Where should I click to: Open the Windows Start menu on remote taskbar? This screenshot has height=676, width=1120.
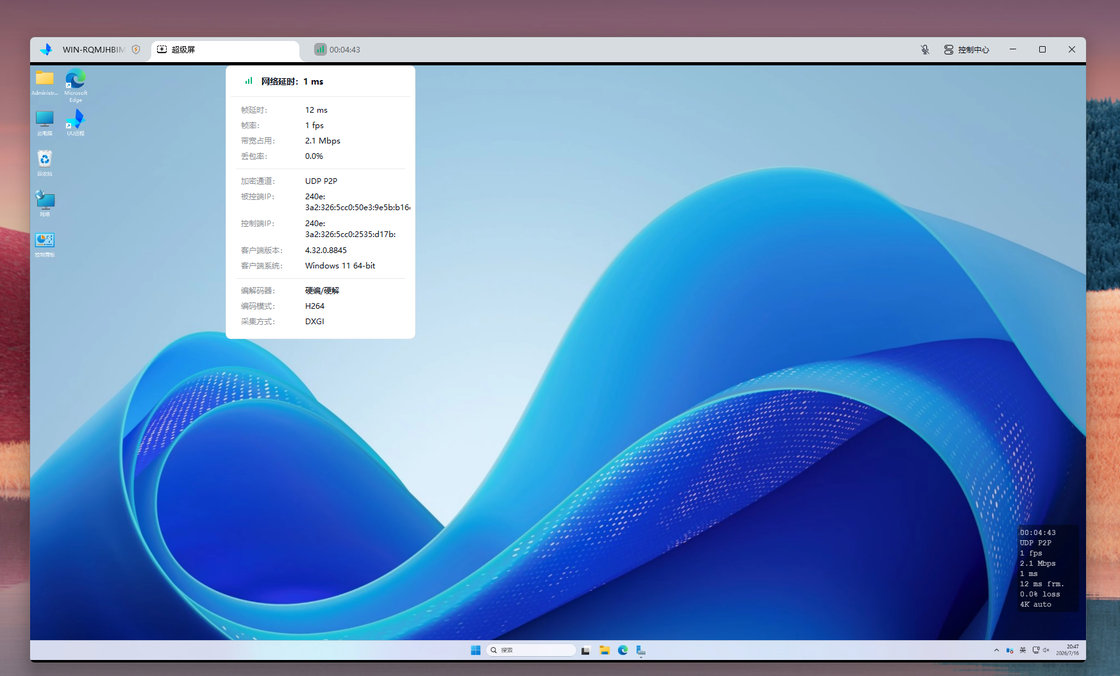(476, 650)
